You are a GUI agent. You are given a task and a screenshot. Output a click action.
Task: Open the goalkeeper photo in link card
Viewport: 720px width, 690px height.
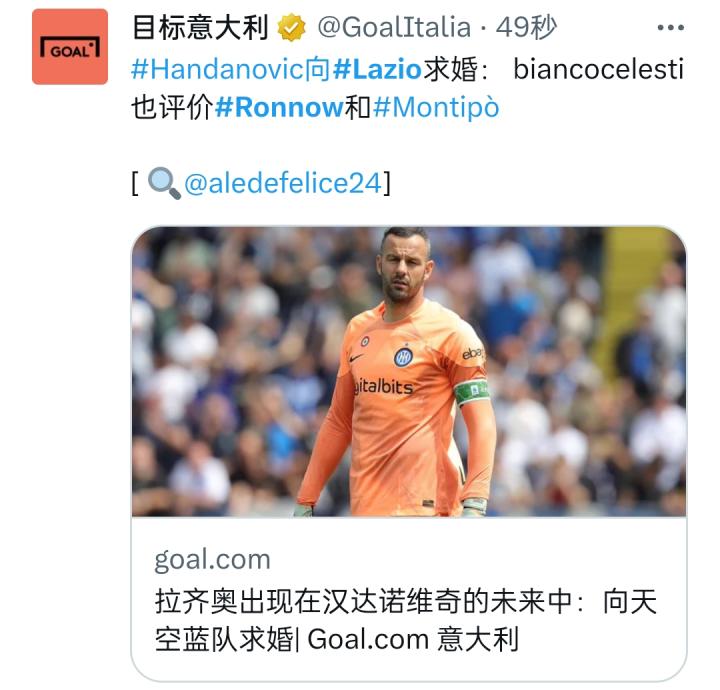click(409, 371)
